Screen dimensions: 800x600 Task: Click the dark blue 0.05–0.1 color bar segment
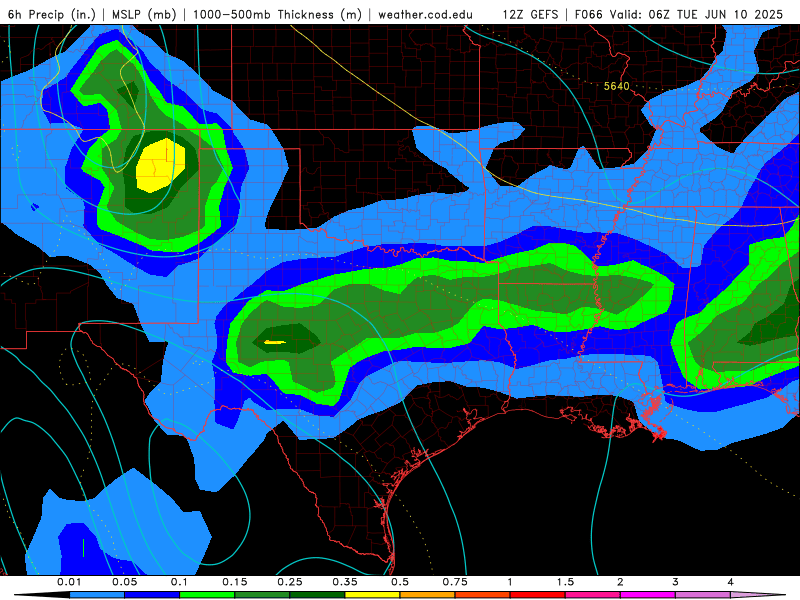tap(152, 595)
